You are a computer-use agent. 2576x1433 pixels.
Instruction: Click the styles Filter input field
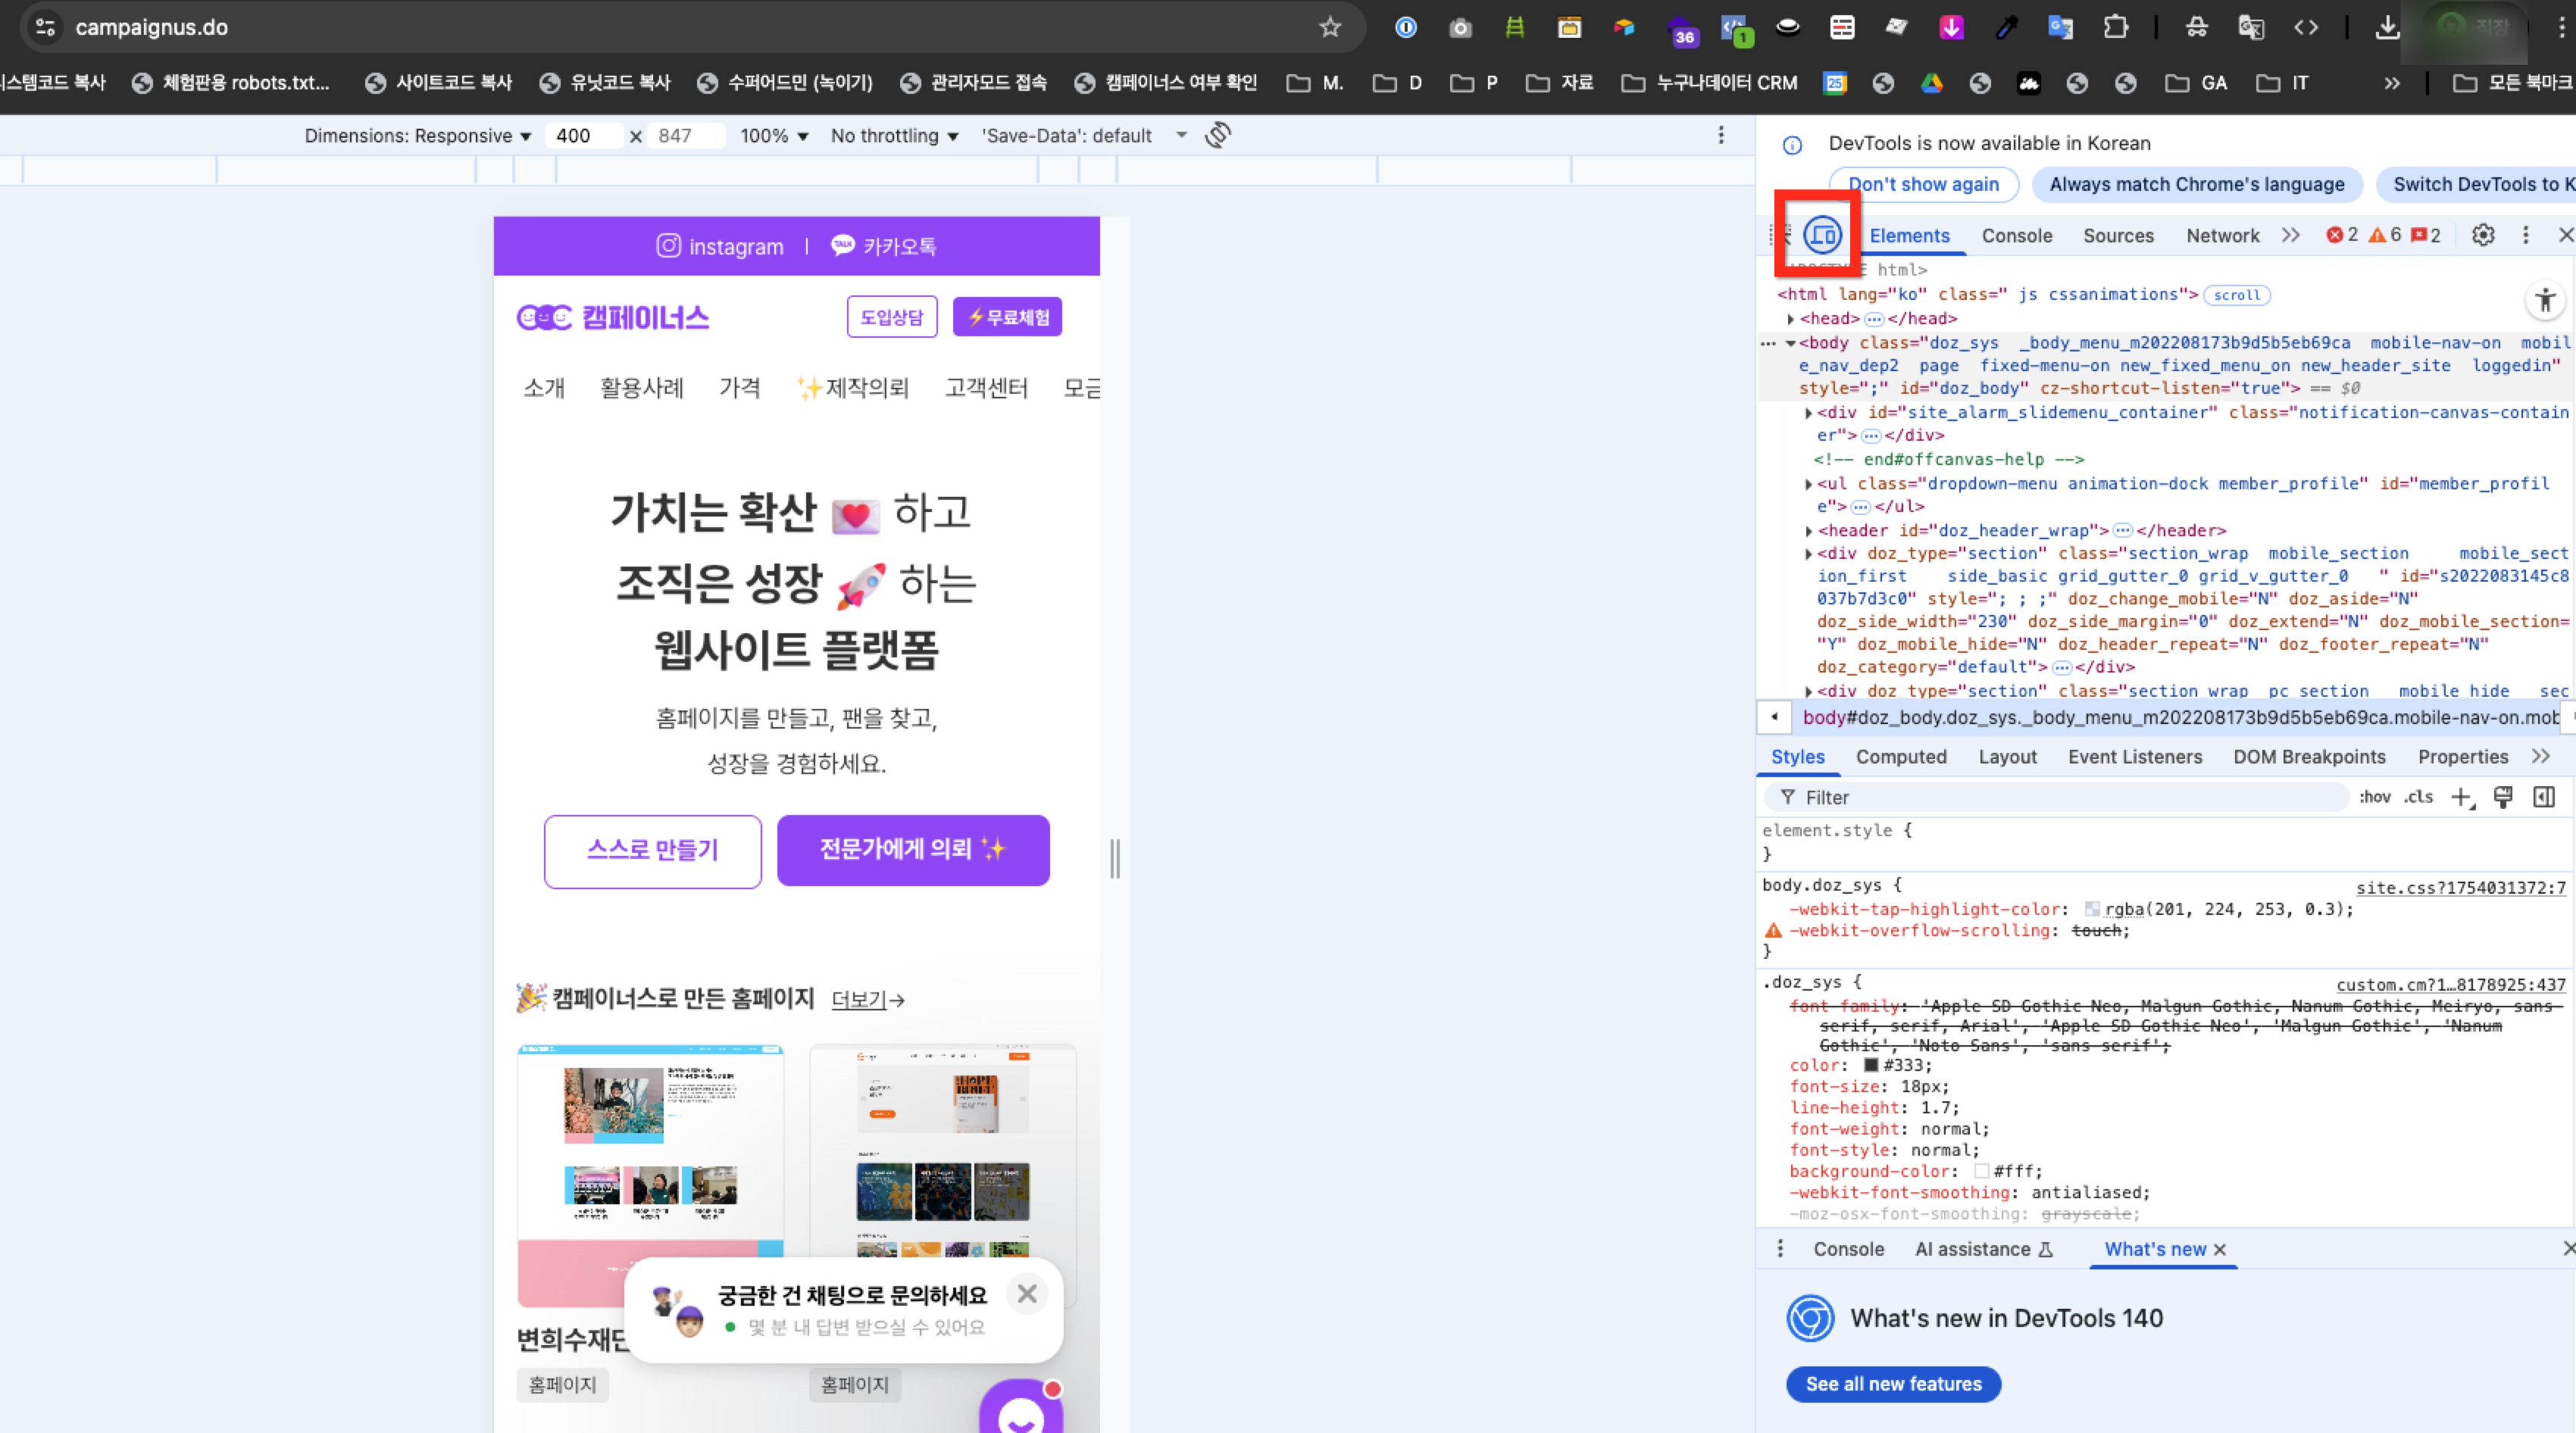click(x=2060, y=797)
